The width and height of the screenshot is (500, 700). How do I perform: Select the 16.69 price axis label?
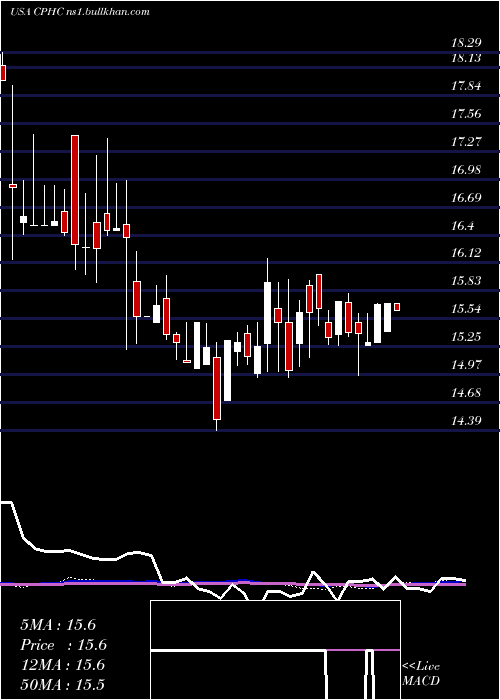(x=466, y=197)
